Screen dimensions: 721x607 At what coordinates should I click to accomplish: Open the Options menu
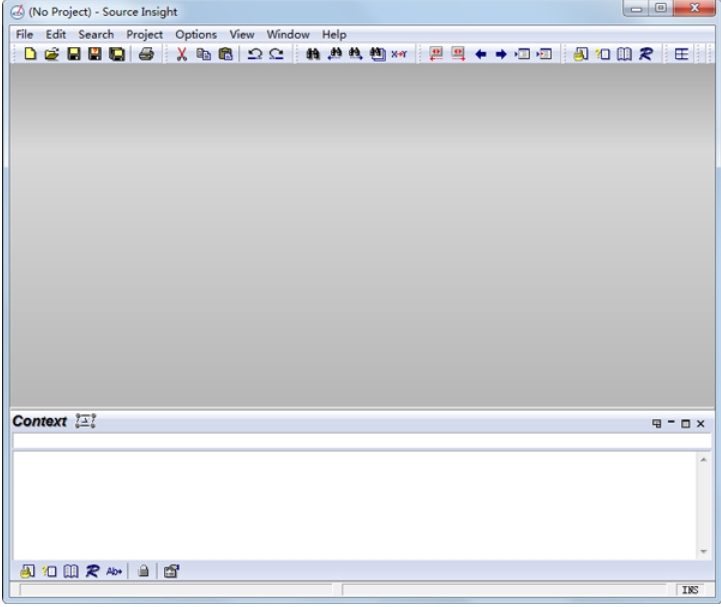pos(196,34)
